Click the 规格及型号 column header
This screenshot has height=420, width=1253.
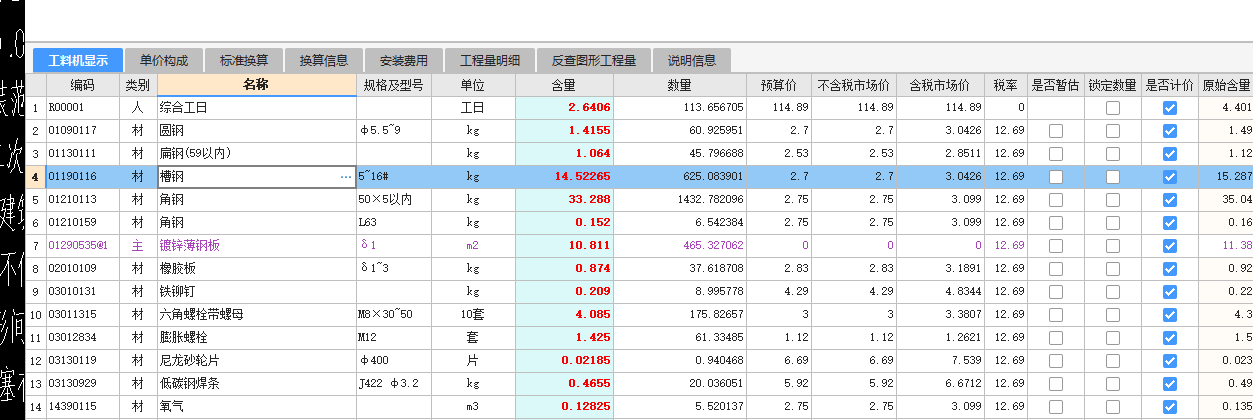394,85
